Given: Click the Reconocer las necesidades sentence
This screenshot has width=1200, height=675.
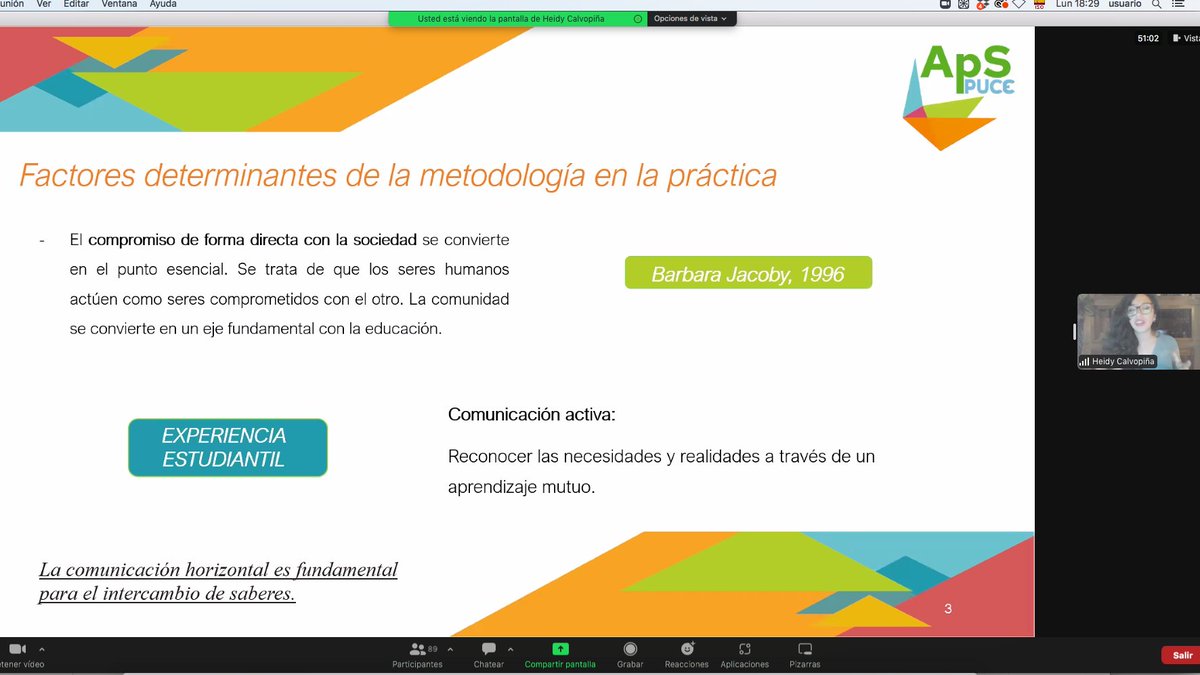Looking at the screenshot, I should [661, 472].
